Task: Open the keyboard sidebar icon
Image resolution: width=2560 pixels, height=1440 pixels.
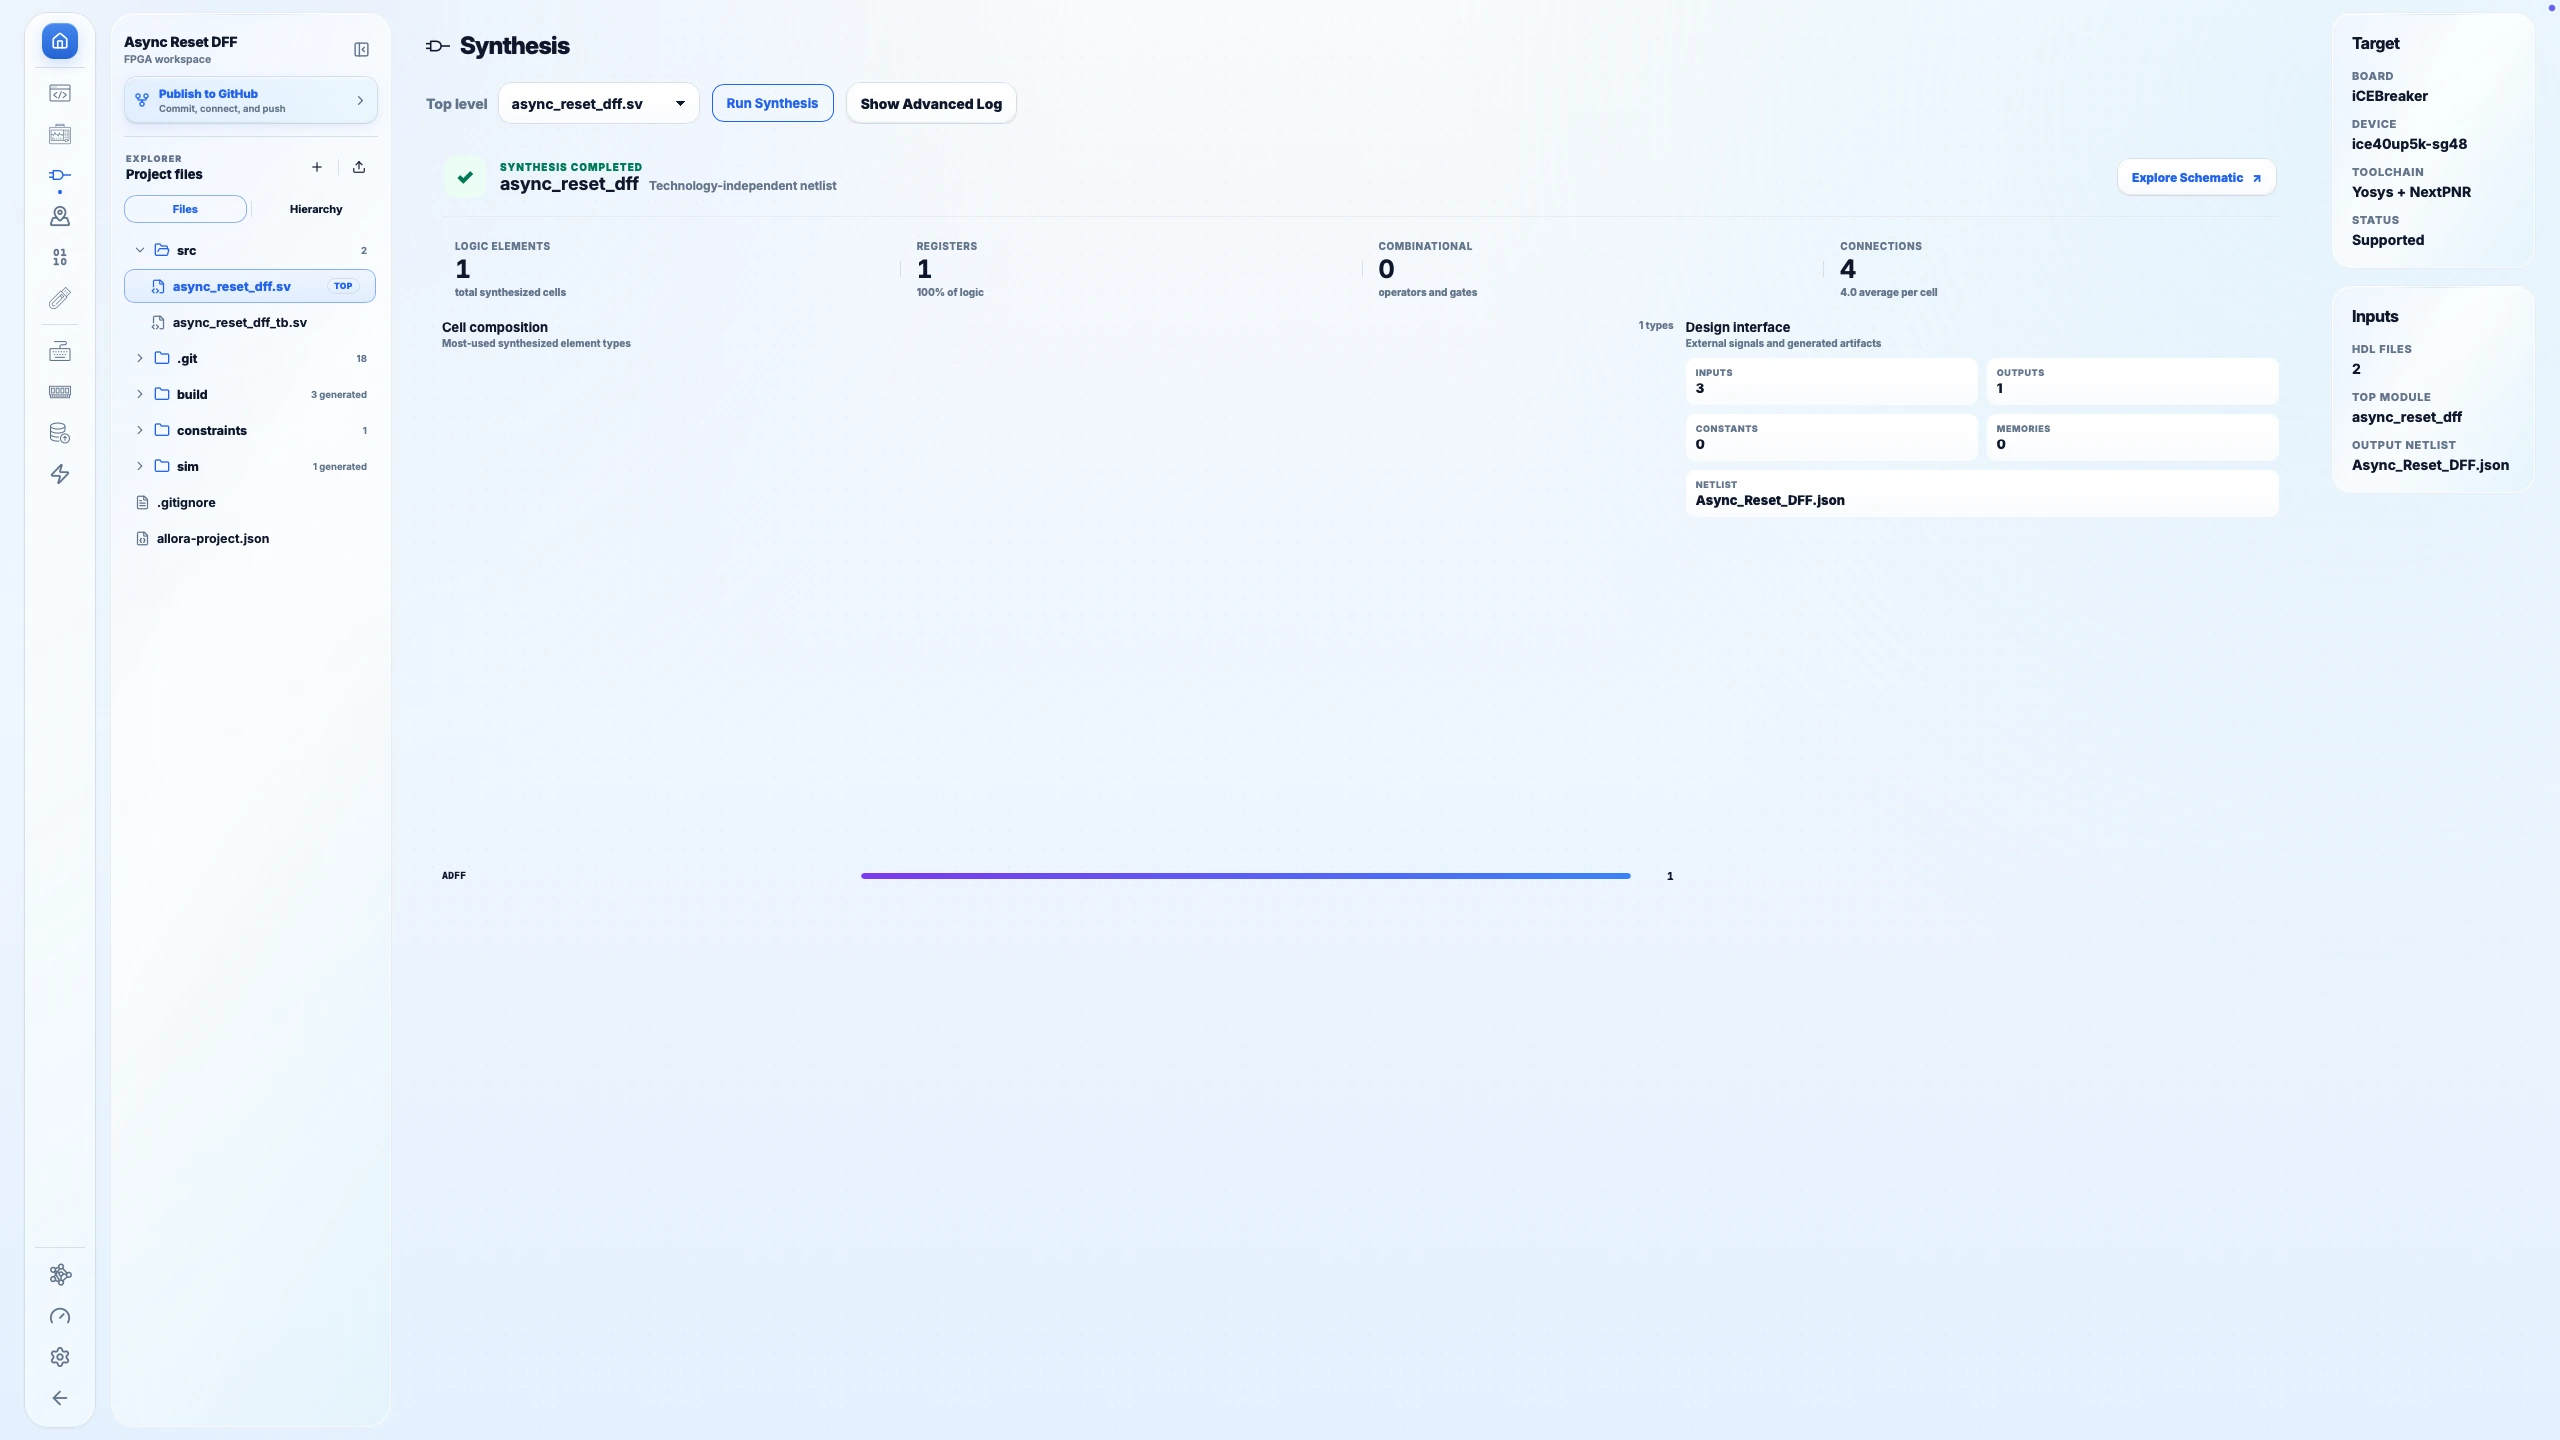Action: (x=60, y=351)
